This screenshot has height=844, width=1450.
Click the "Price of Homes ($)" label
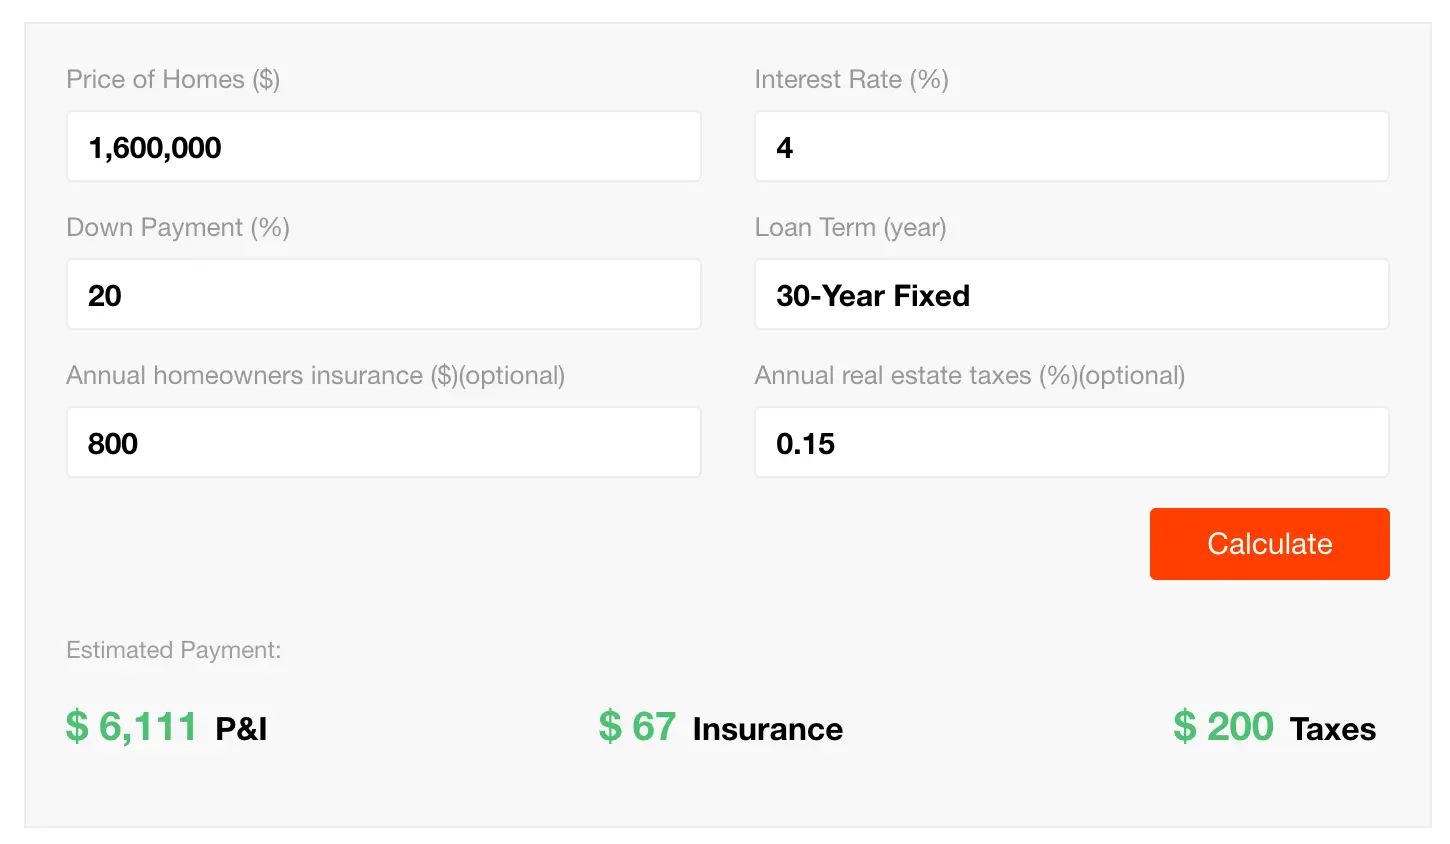click(173, 79)
